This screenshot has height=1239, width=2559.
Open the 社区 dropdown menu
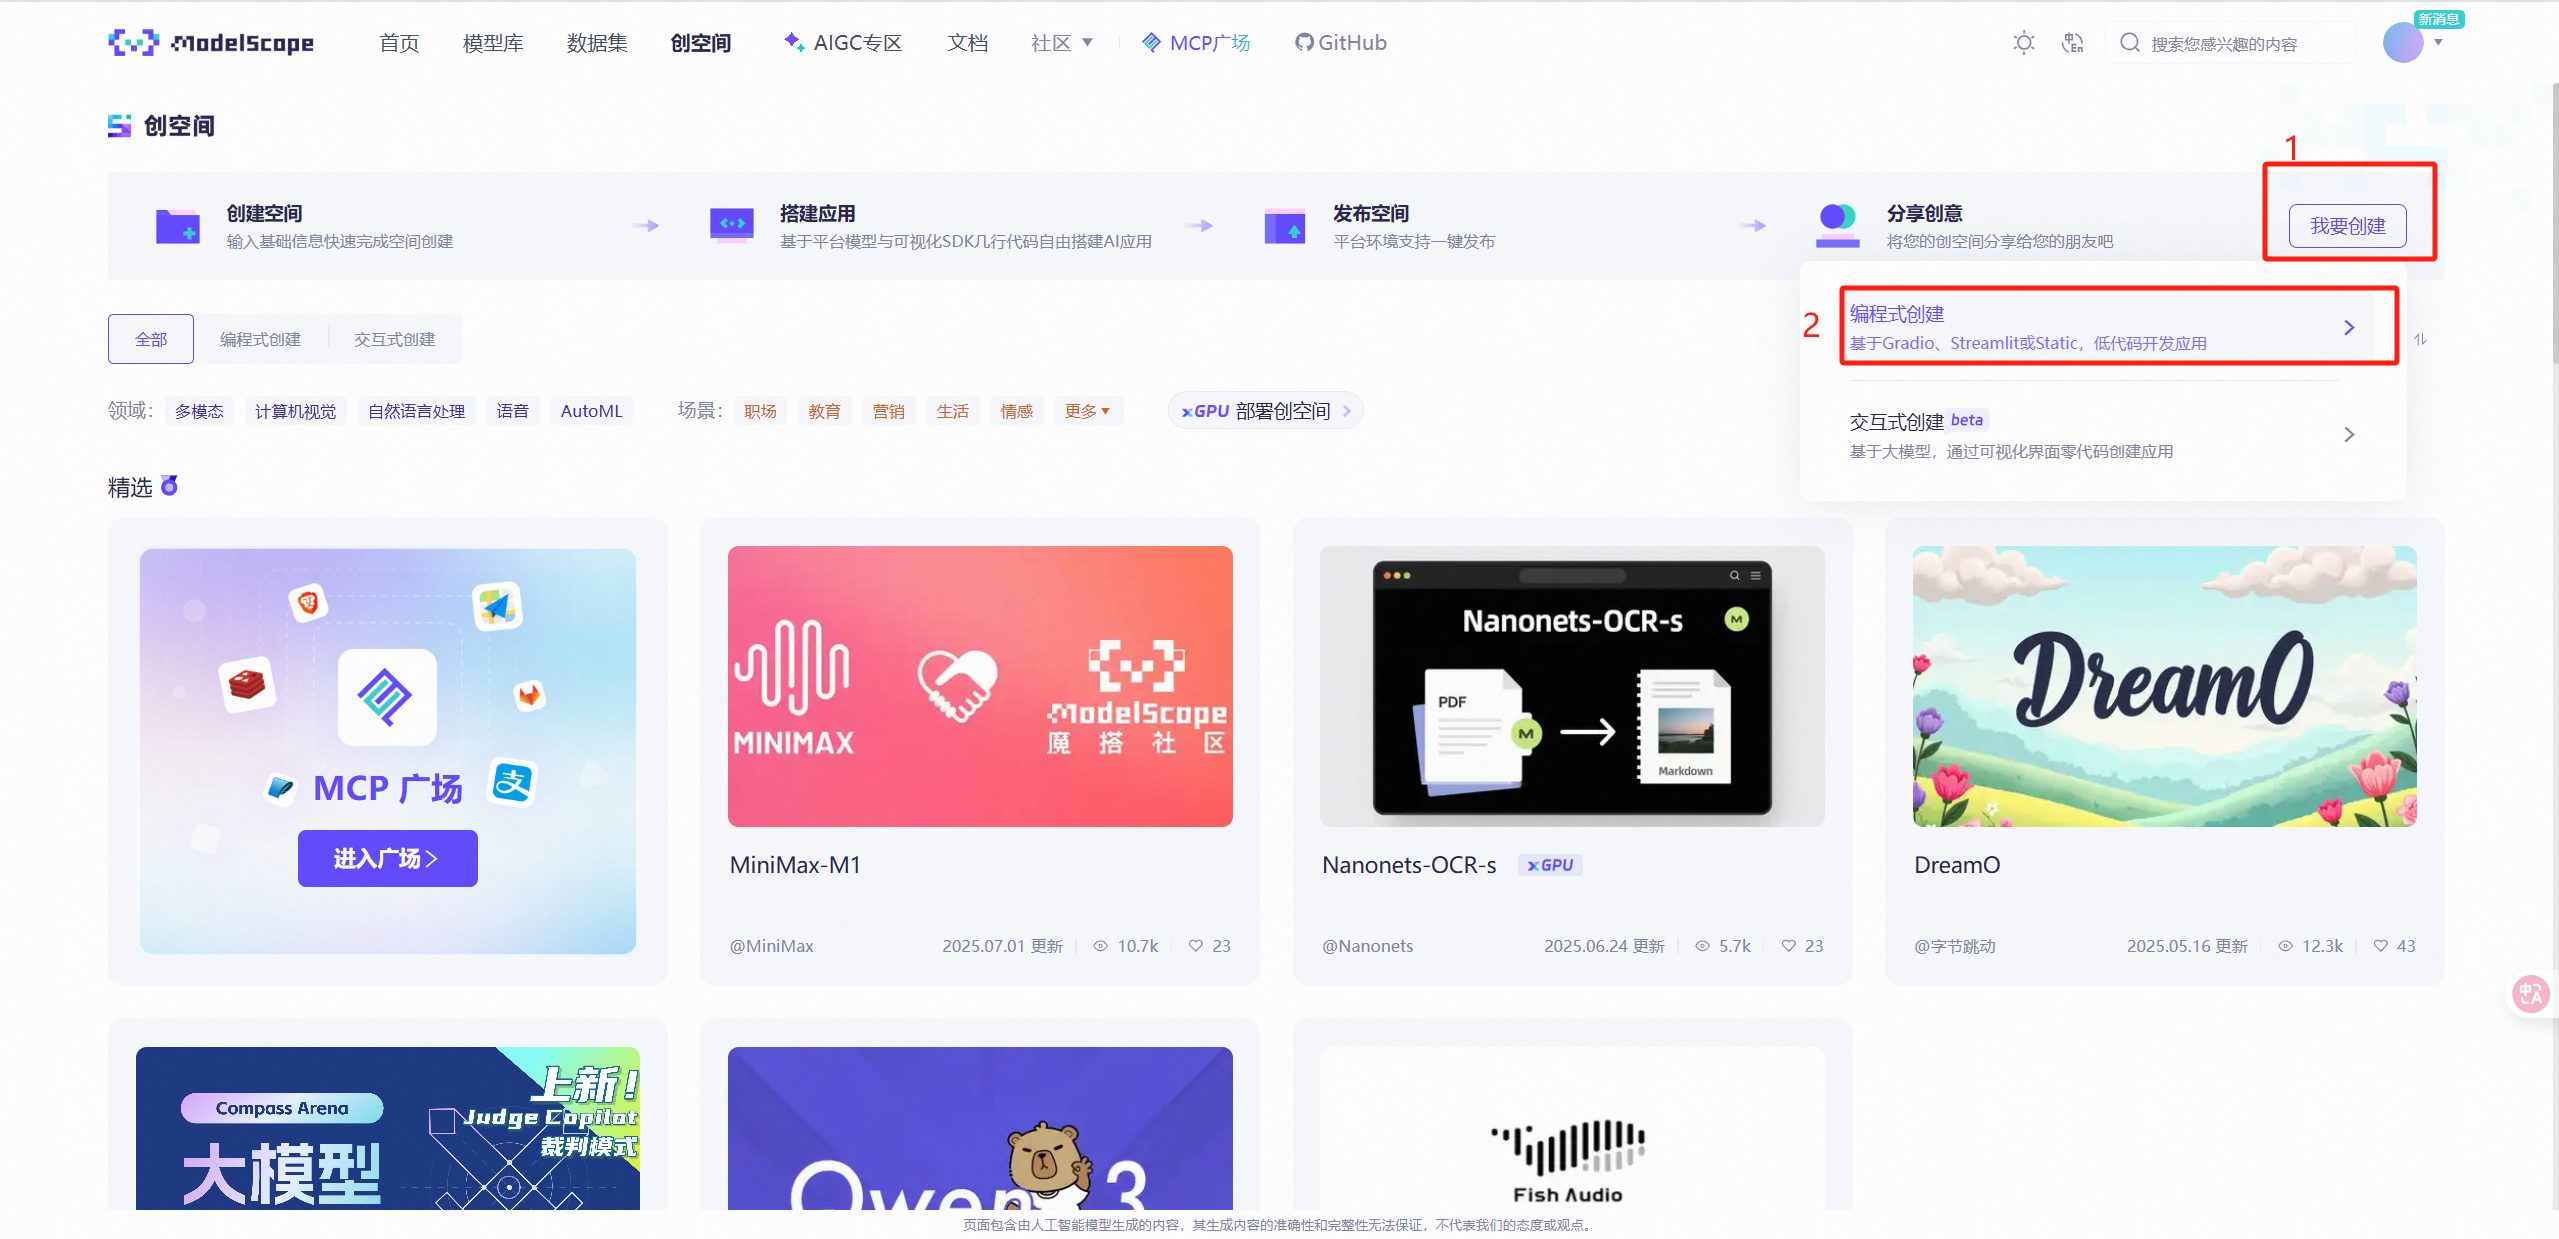(x=1062, y=43)
